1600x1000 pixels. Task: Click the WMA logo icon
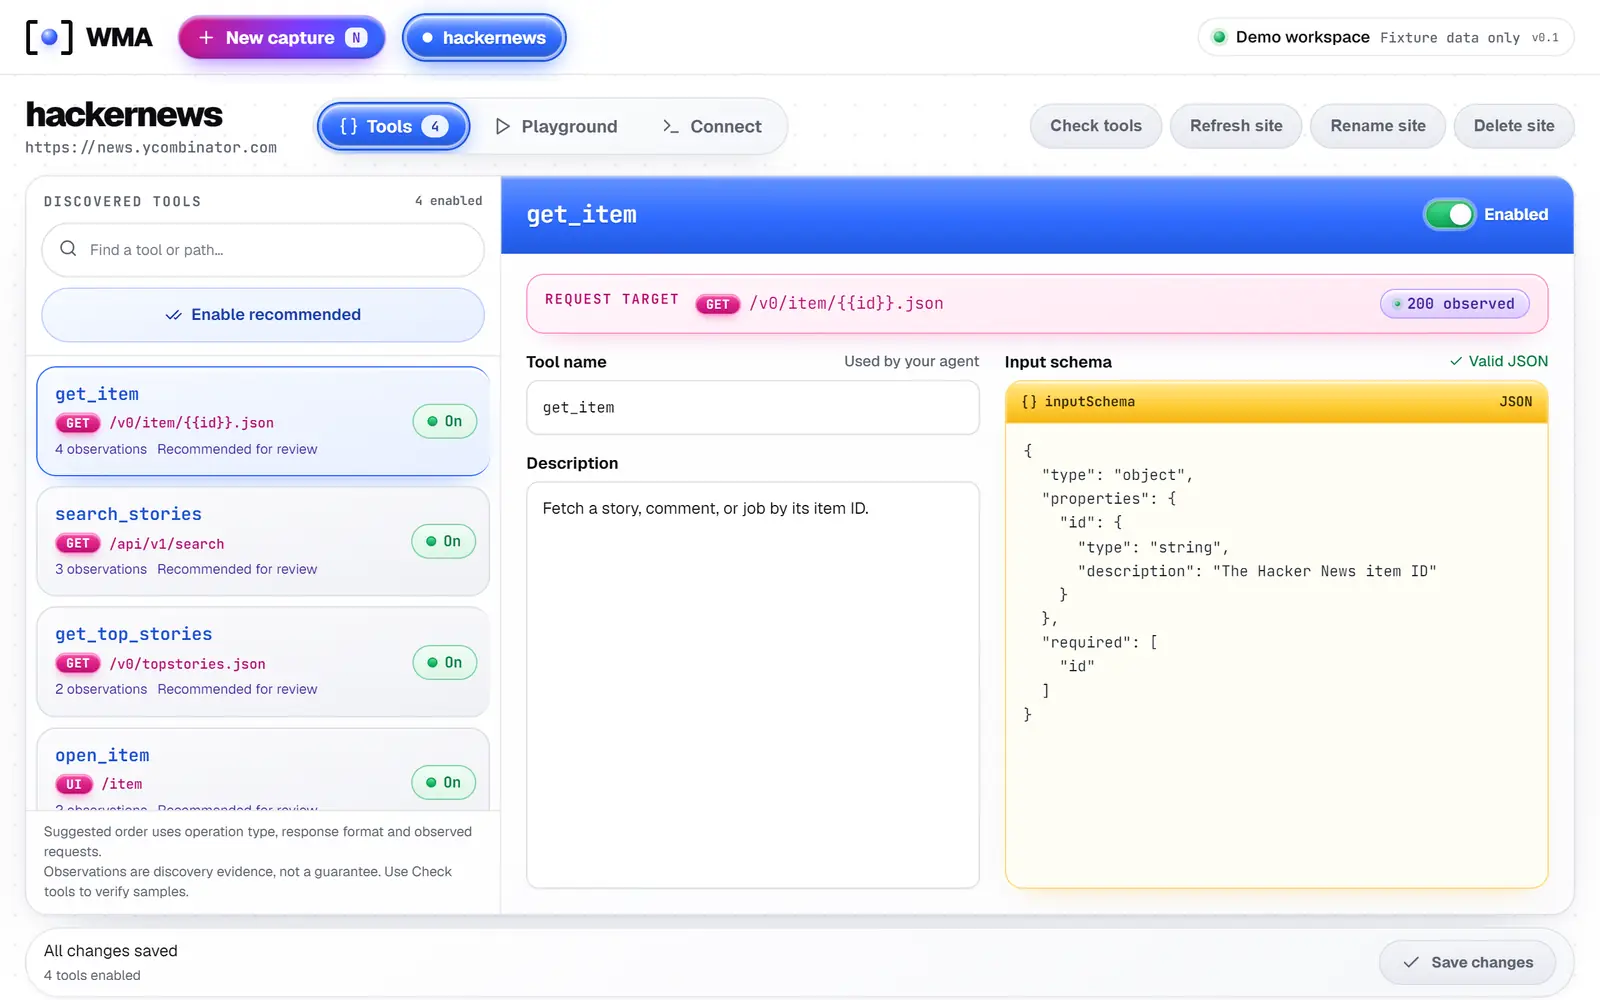49,37
